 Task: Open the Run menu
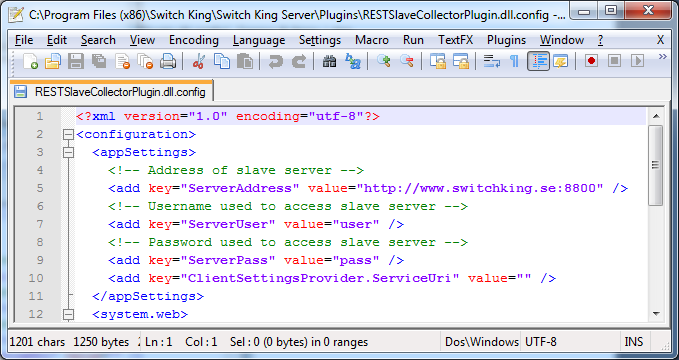[413, 40]
